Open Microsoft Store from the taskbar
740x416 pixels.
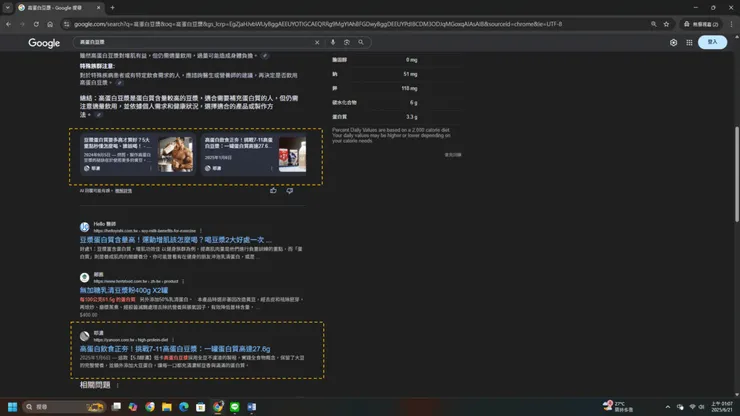(x=201, y=407)
